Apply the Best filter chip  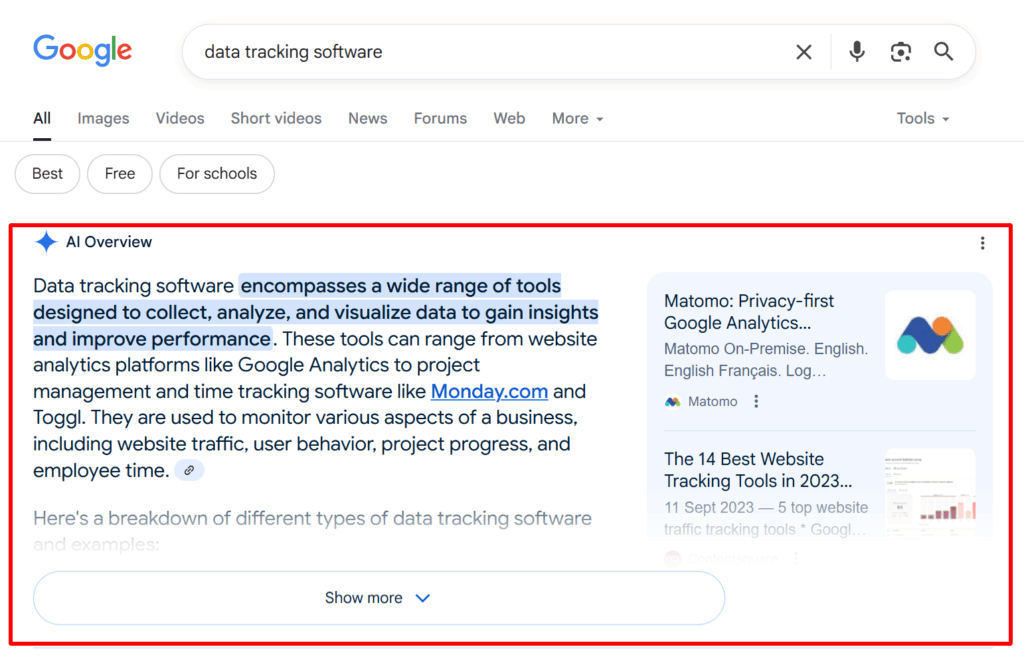pyautogui.click(x=48, y=174)
